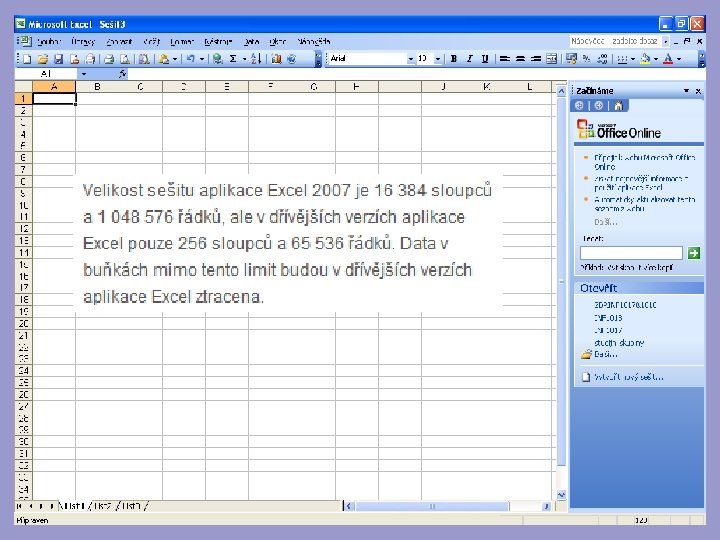Center align cell text
720x540 pixels.
point(520,59)
